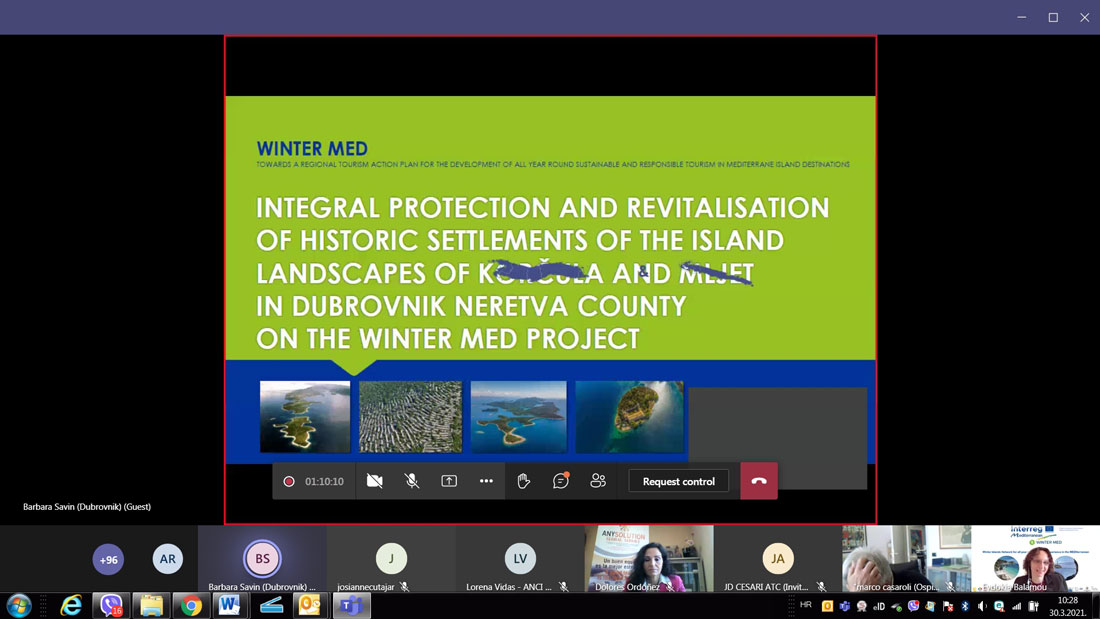Open the HR language indicator menu
Screen dimensions: 1100x619
(x=805, y=605)
